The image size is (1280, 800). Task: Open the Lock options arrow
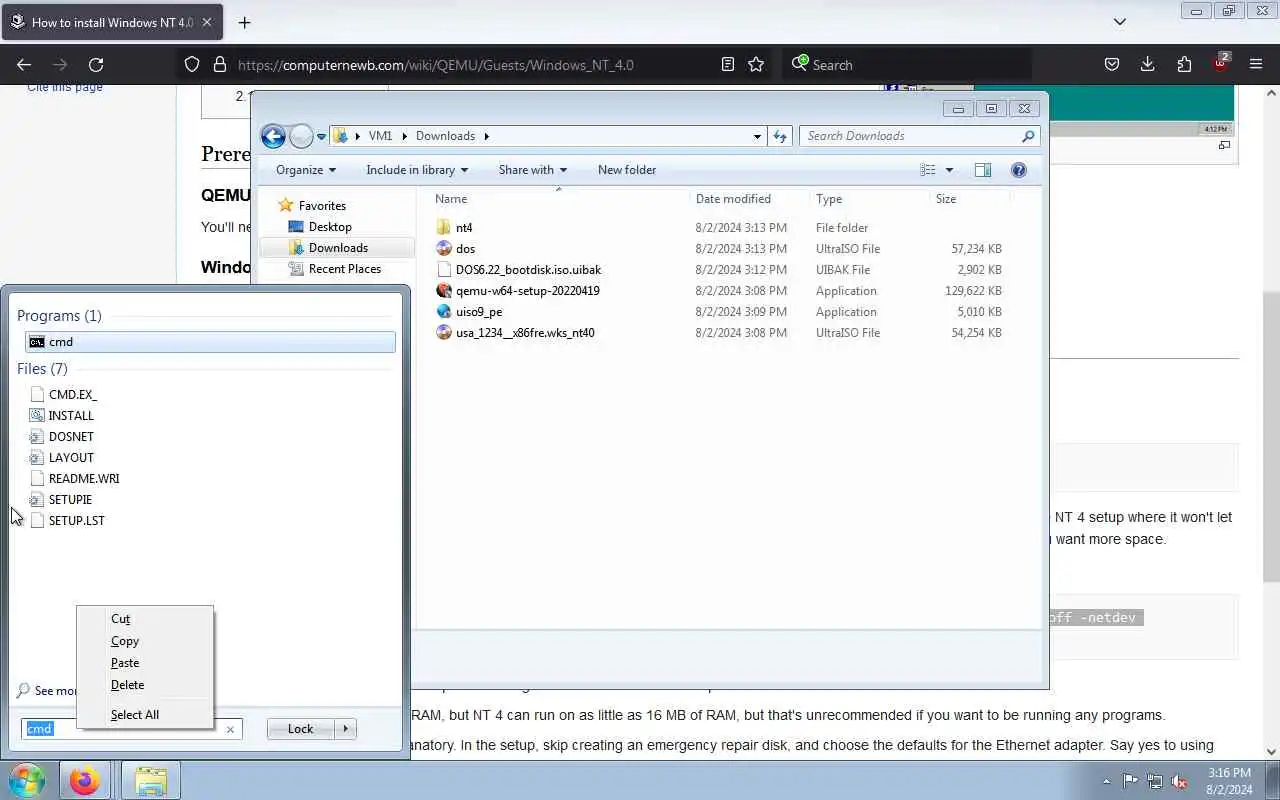coord(345,729)
